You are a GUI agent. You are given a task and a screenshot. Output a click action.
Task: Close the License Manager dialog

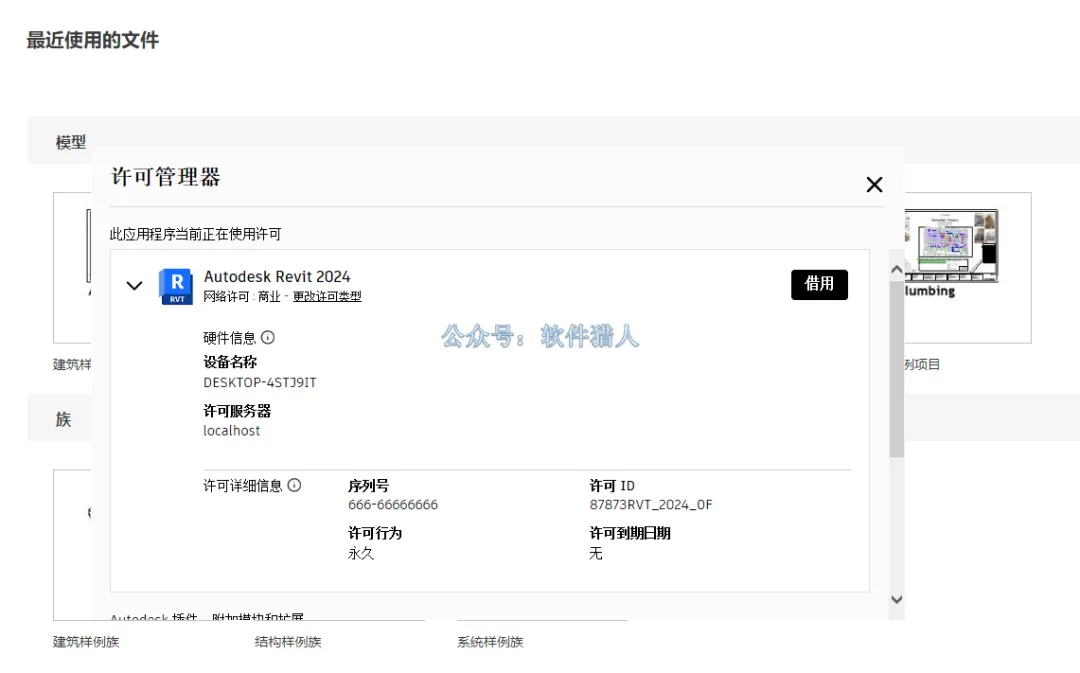[x=874, y=185]
